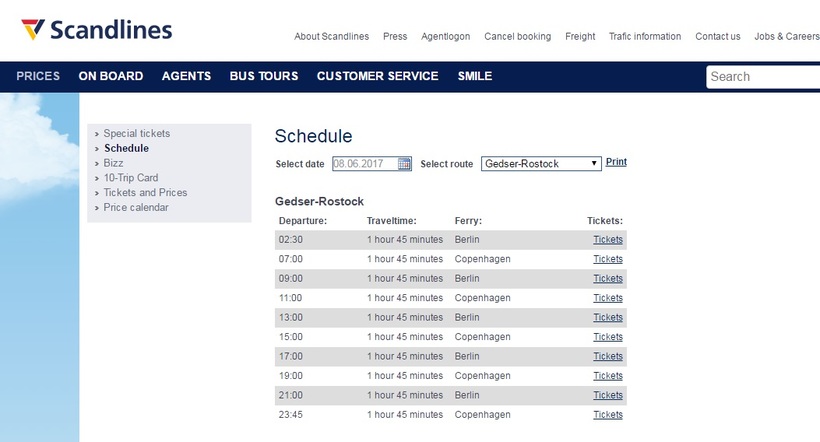Buy Tickets for the 13:00 departure
820x442 pixels.
coord(608,318)
